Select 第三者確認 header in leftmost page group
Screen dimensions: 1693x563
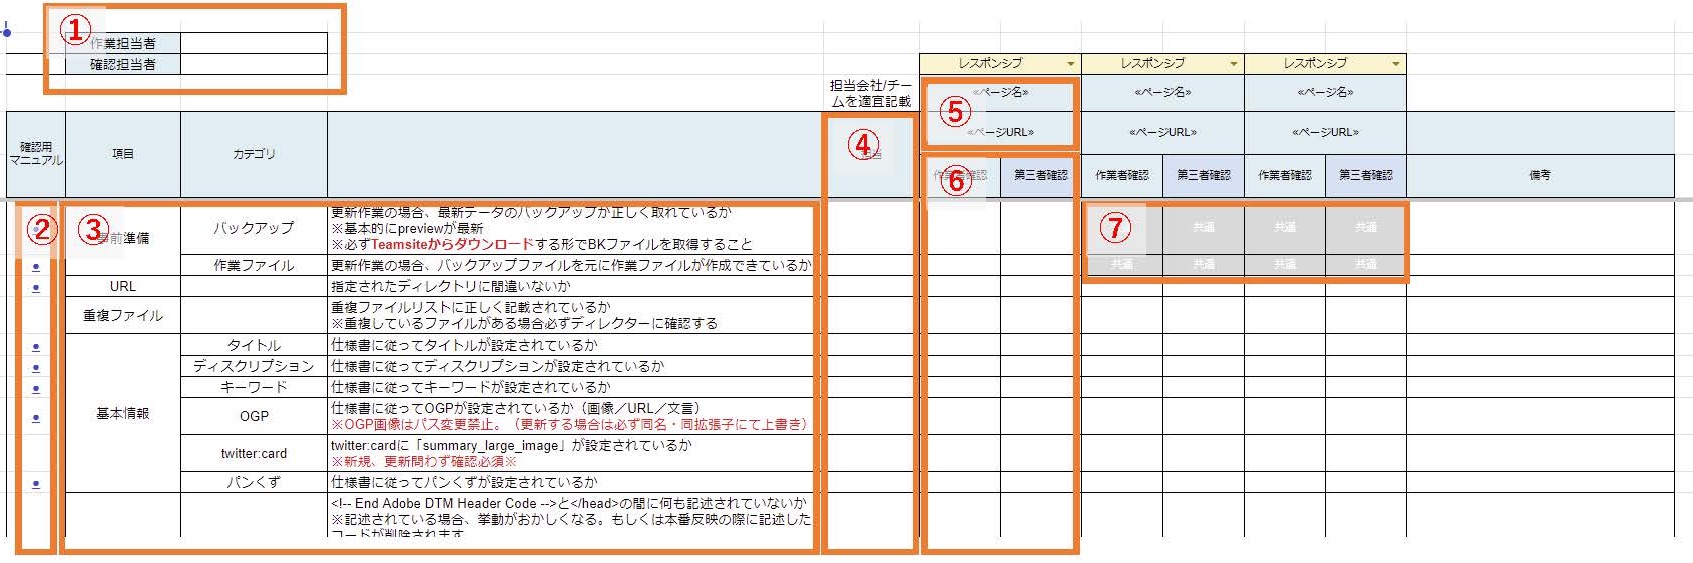pyautogui.click(x=1041, y=175)
